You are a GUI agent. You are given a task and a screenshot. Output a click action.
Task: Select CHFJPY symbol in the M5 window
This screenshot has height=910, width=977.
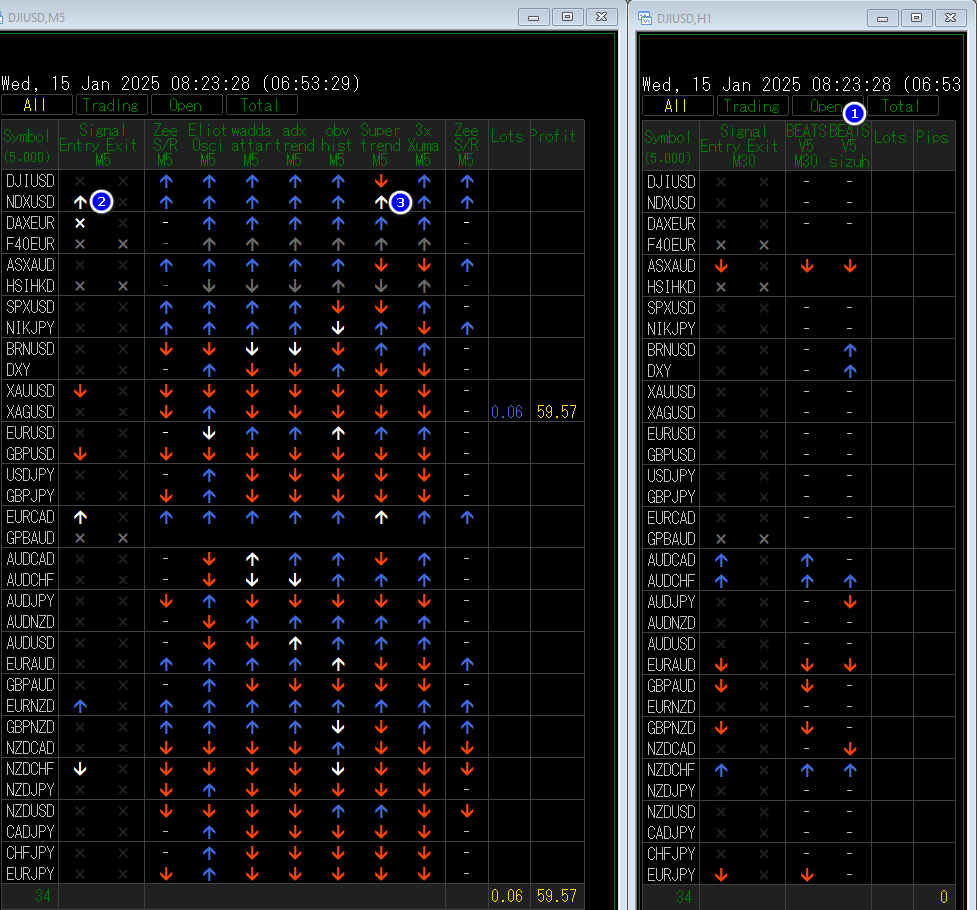click(x=30, y=853)
